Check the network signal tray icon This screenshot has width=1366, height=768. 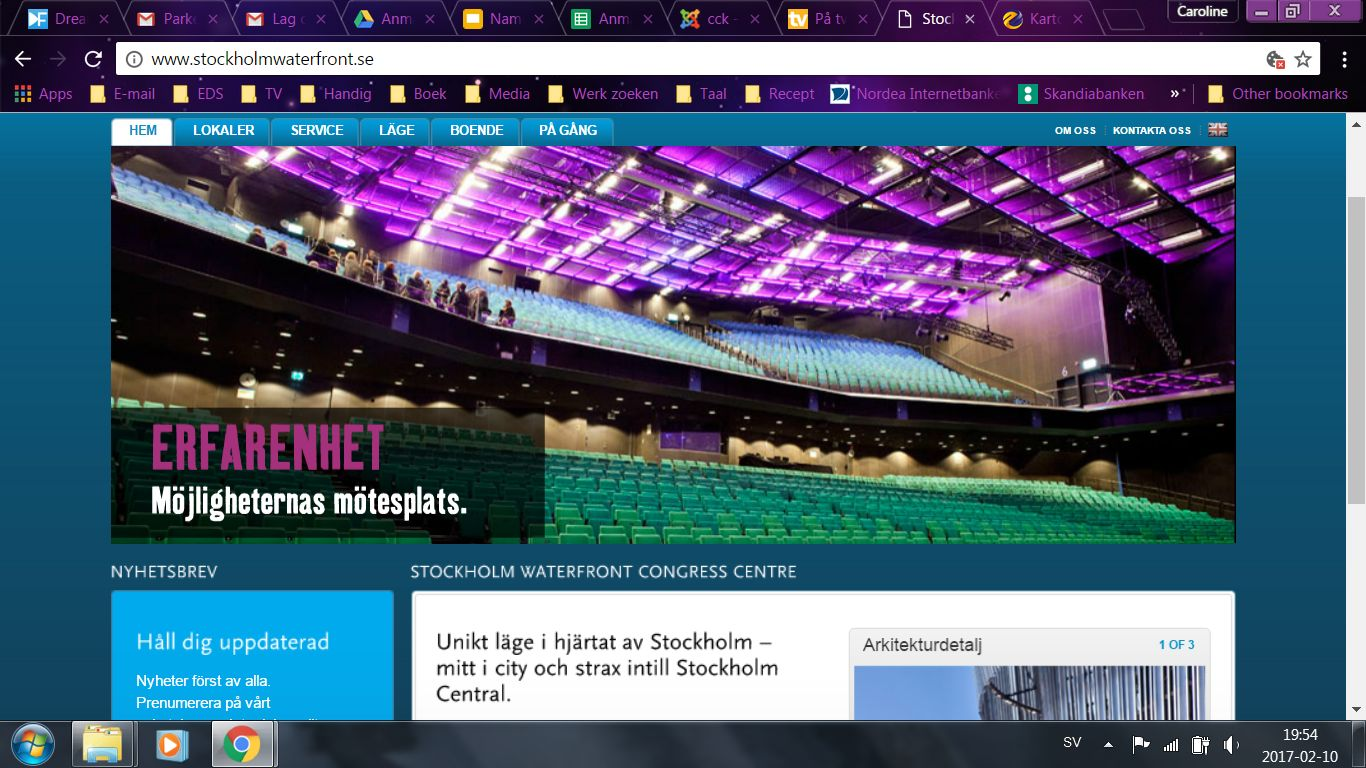click(1171, 745)
